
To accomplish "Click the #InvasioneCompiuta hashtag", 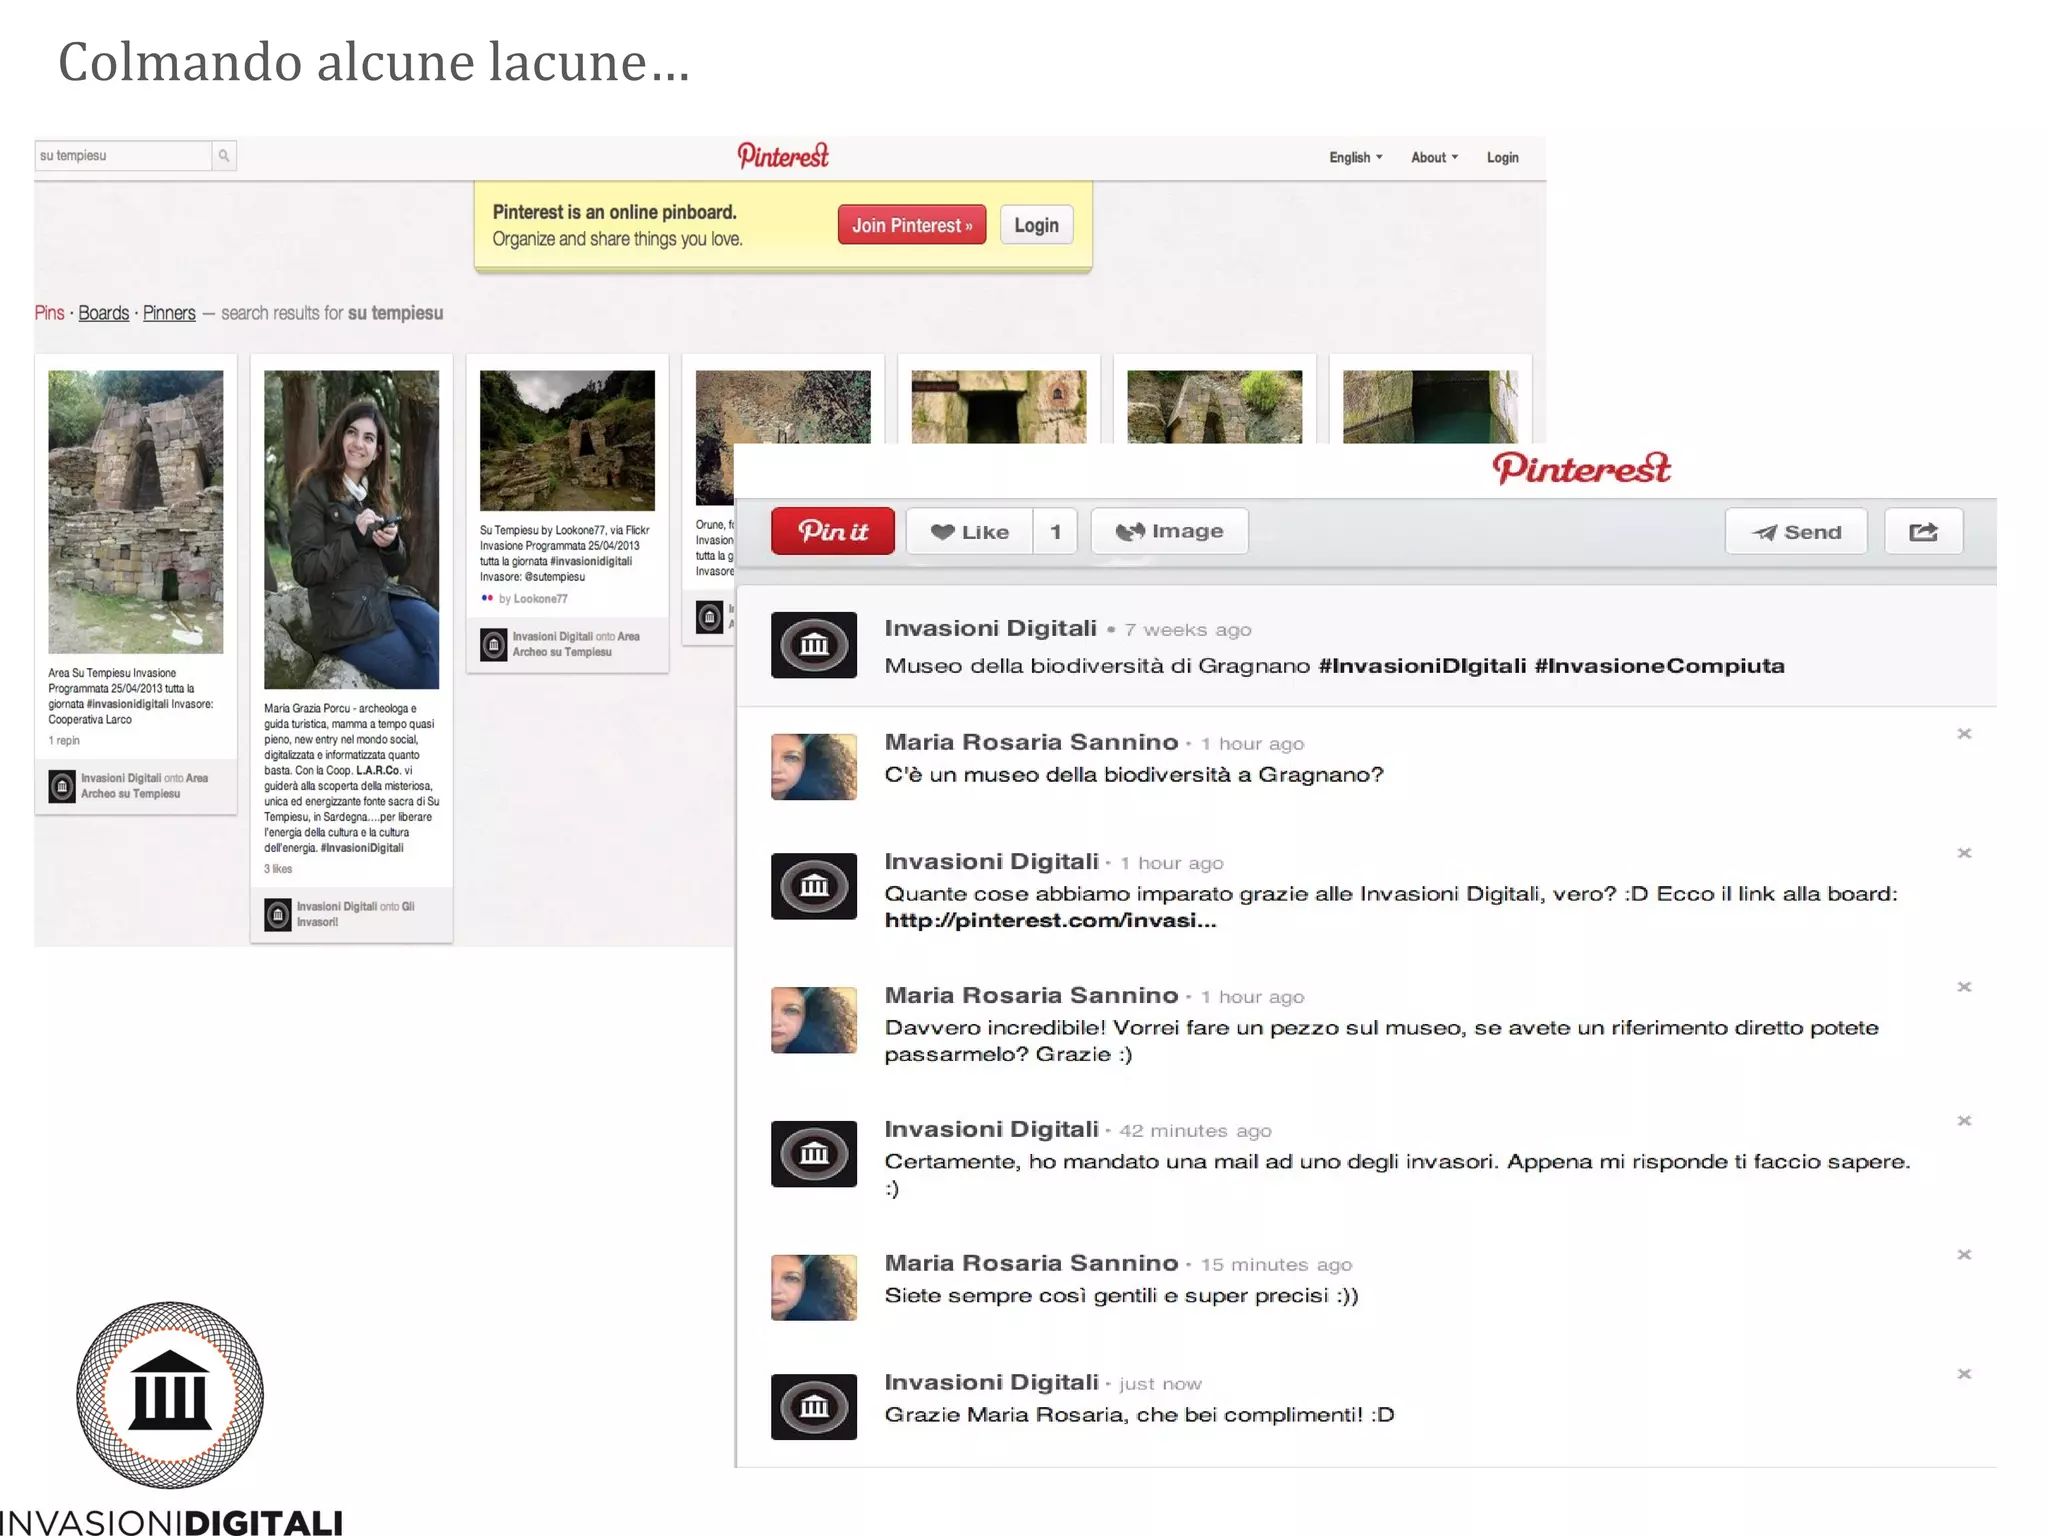I will click(1660, 666).
